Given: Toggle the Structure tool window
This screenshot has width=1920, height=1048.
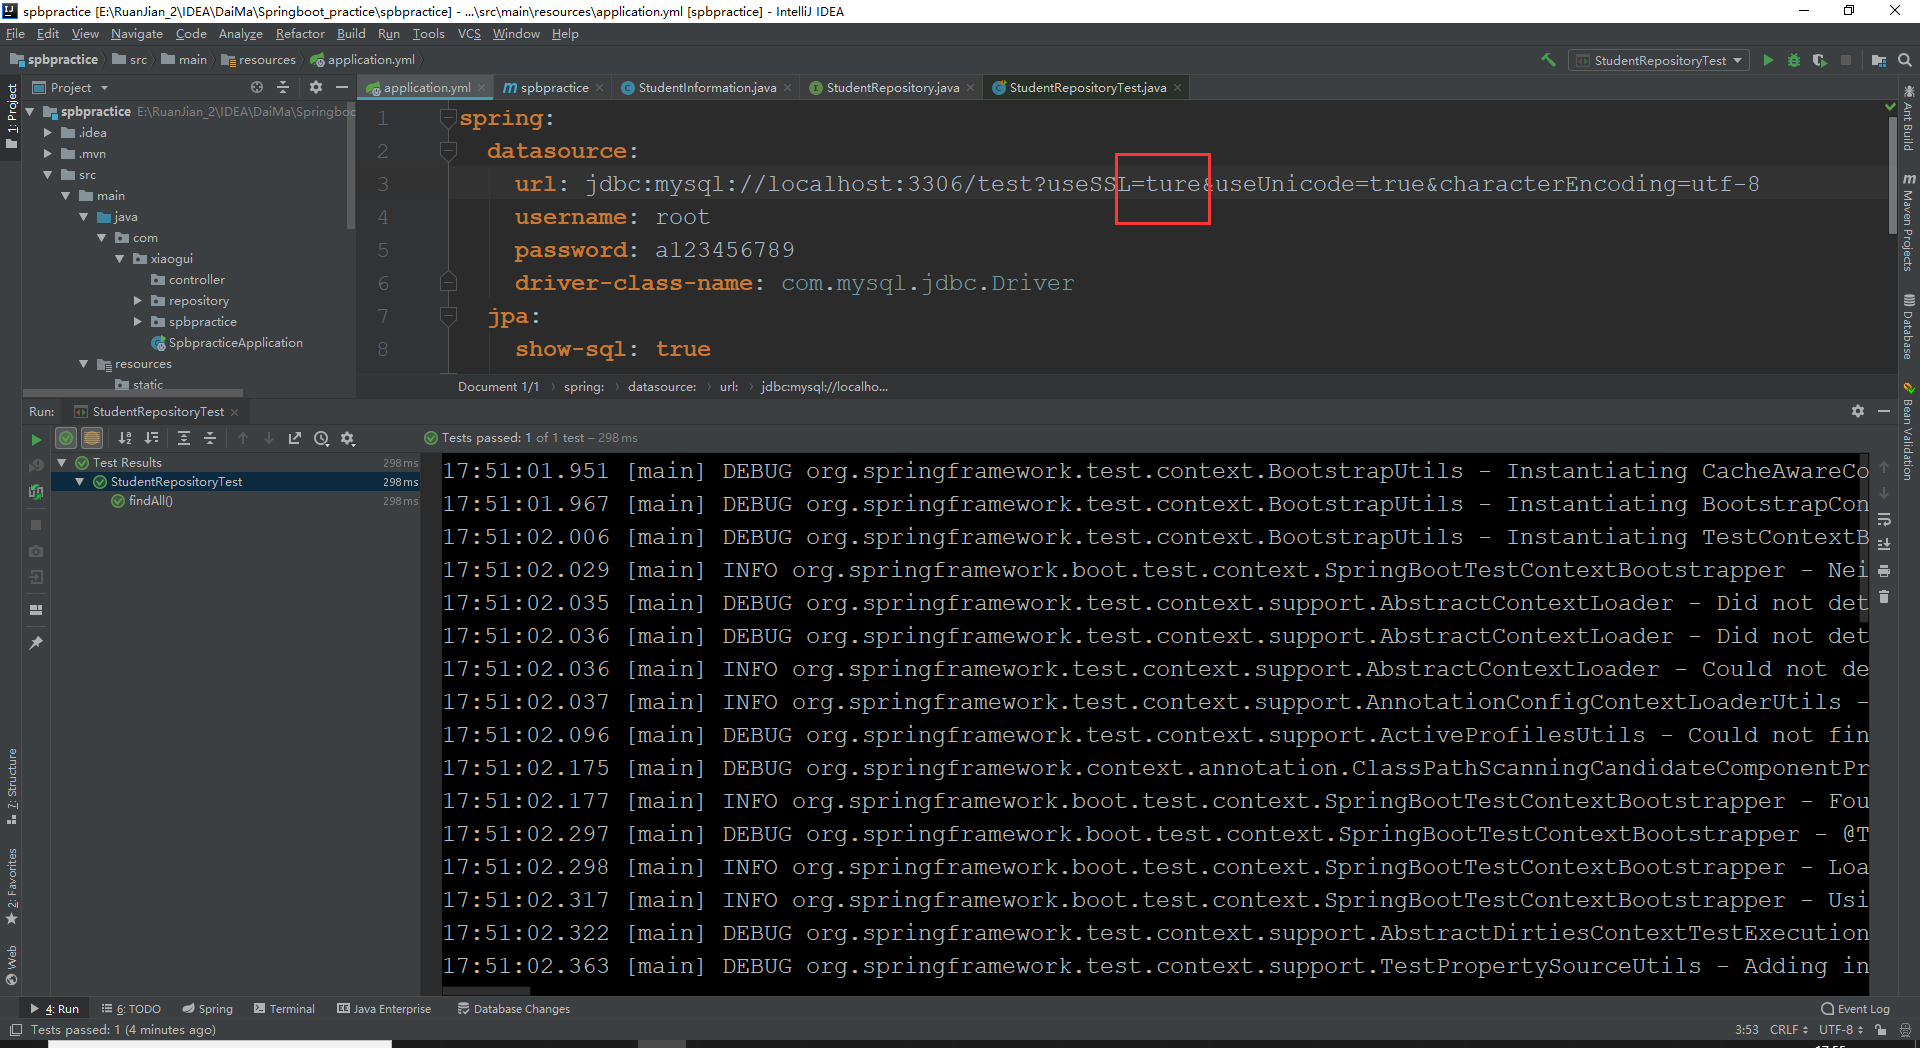Looking at the screenshot, I should pyautogui.click(x=12, y=786).
